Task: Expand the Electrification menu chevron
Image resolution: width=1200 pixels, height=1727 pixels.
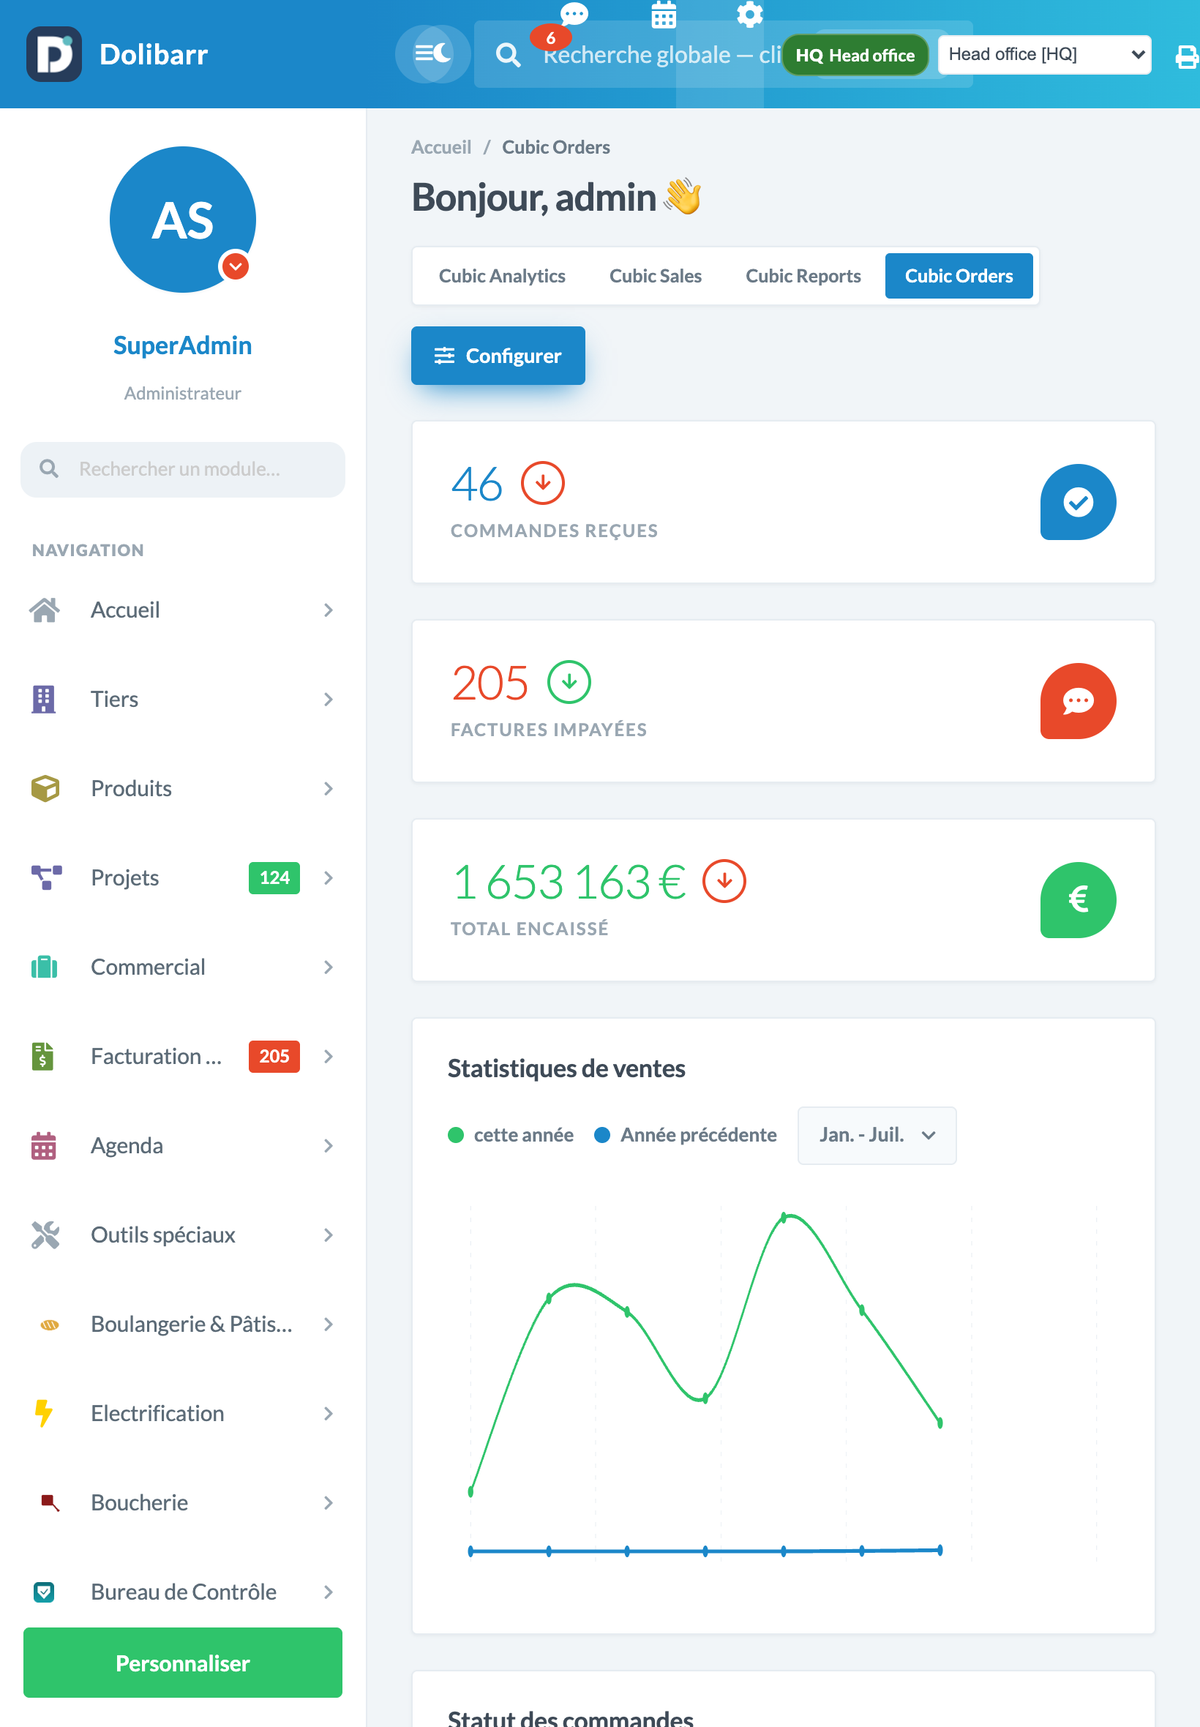Action: click(x=328, y=1413)
